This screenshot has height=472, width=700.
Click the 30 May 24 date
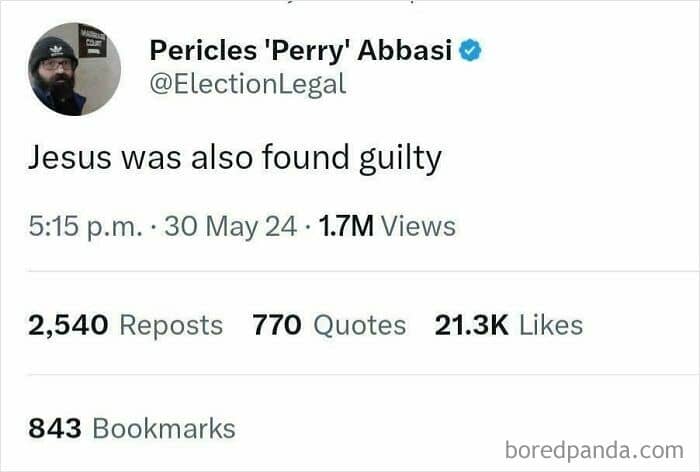230,226
